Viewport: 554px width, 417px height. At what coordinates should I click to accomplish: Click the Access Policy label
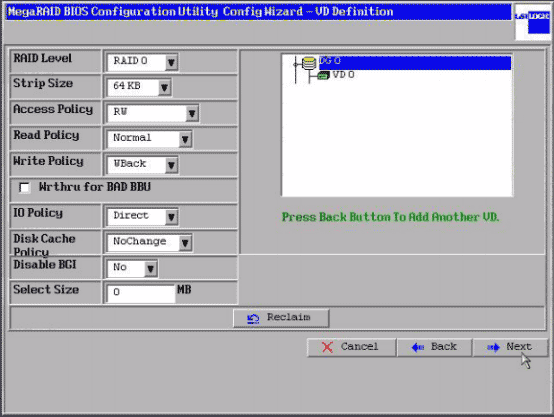tap(53, 109)
